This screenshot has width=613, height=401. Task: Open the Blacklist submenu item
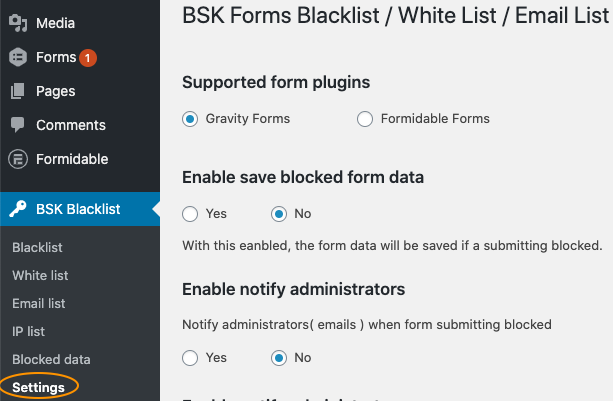(x=37, y=247)
